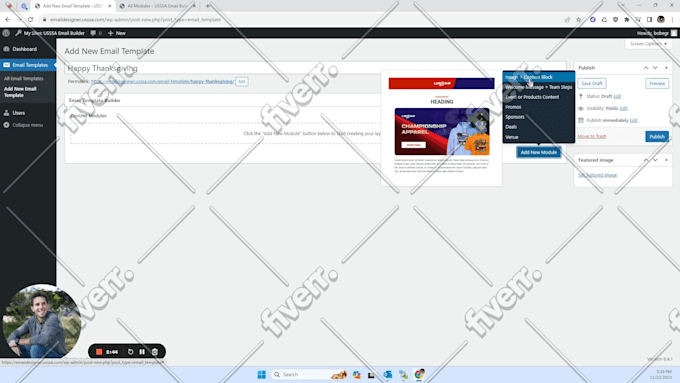Toggle the browser side panel
680x383 pixels.
coord(649,20)
